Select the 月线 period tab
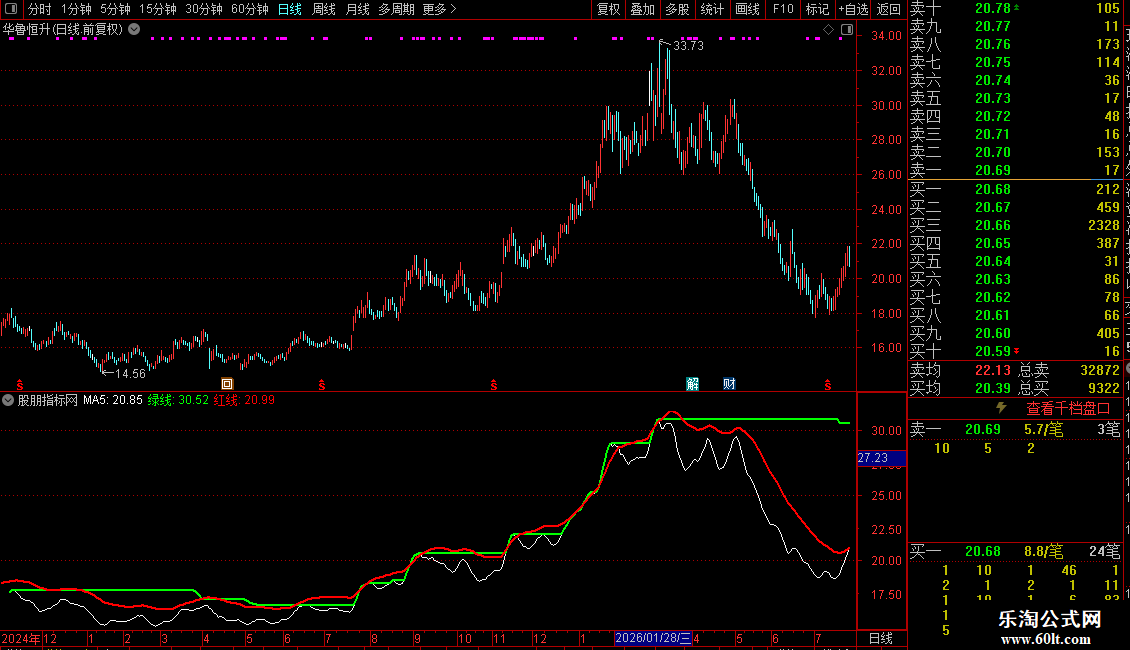Image resolution: width=1130 pixels, height=650 pixels. (x=357, y=9)
